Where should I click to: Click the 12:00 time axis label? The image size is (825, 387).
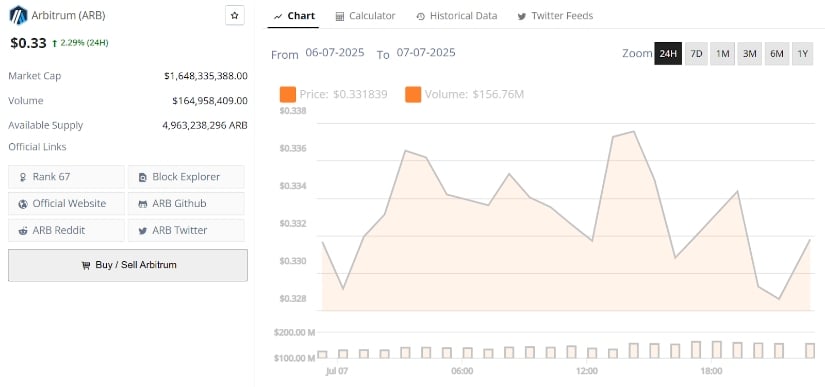[587, 371]
